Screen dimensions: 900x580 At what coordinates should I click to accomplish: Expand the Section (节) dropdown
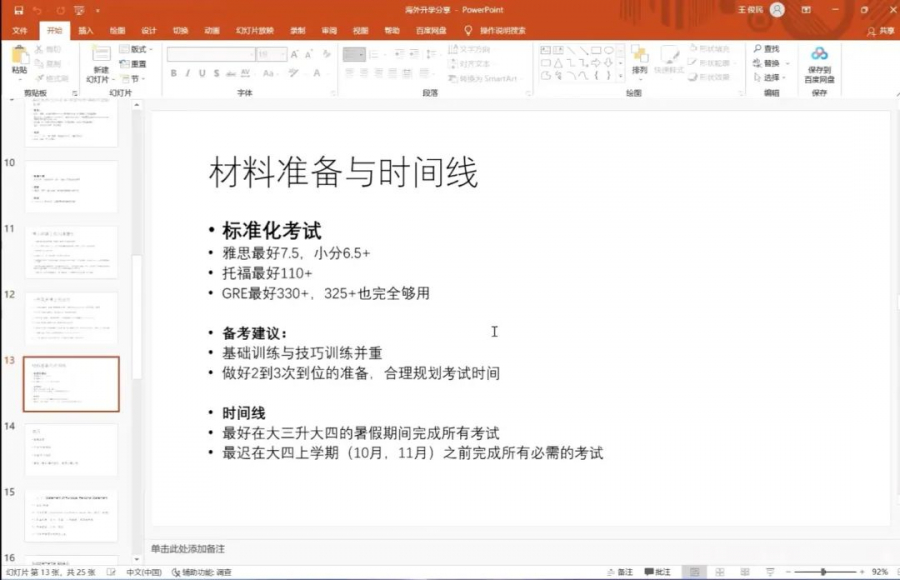pyautogui.click(x=133, y=78)
